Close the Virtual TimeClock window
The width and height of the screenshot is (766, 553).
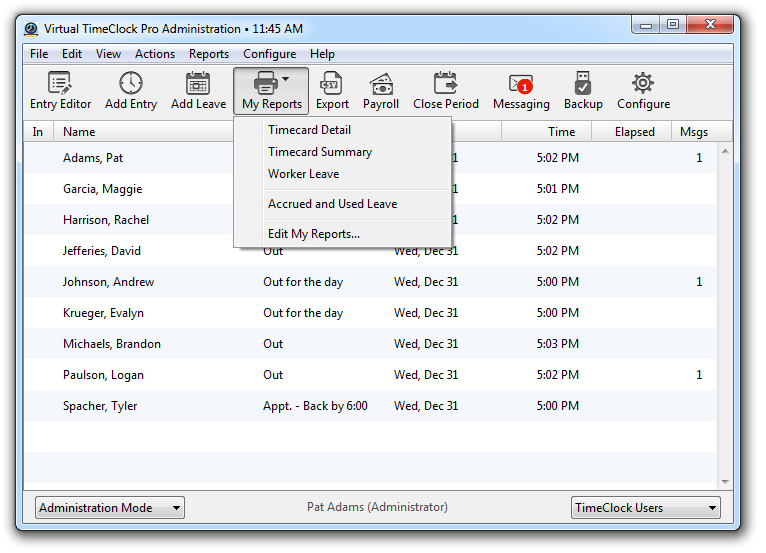pos(710,24)
